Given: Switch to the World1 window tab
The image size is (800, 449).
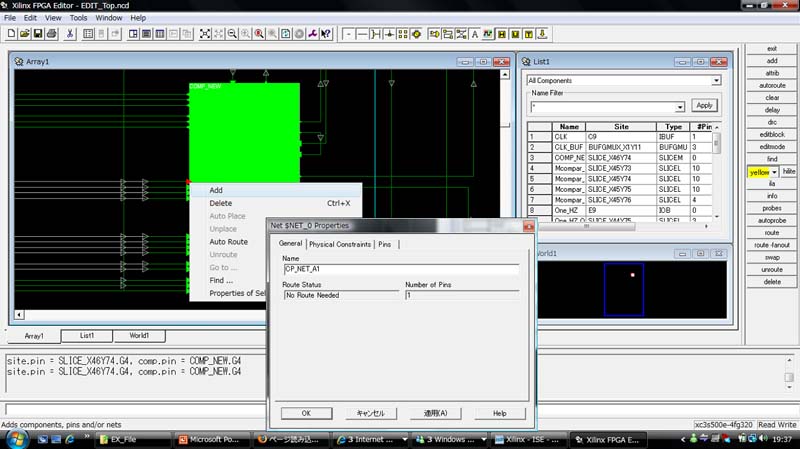Looking at the screenshot, I should (x=139, y=335).
